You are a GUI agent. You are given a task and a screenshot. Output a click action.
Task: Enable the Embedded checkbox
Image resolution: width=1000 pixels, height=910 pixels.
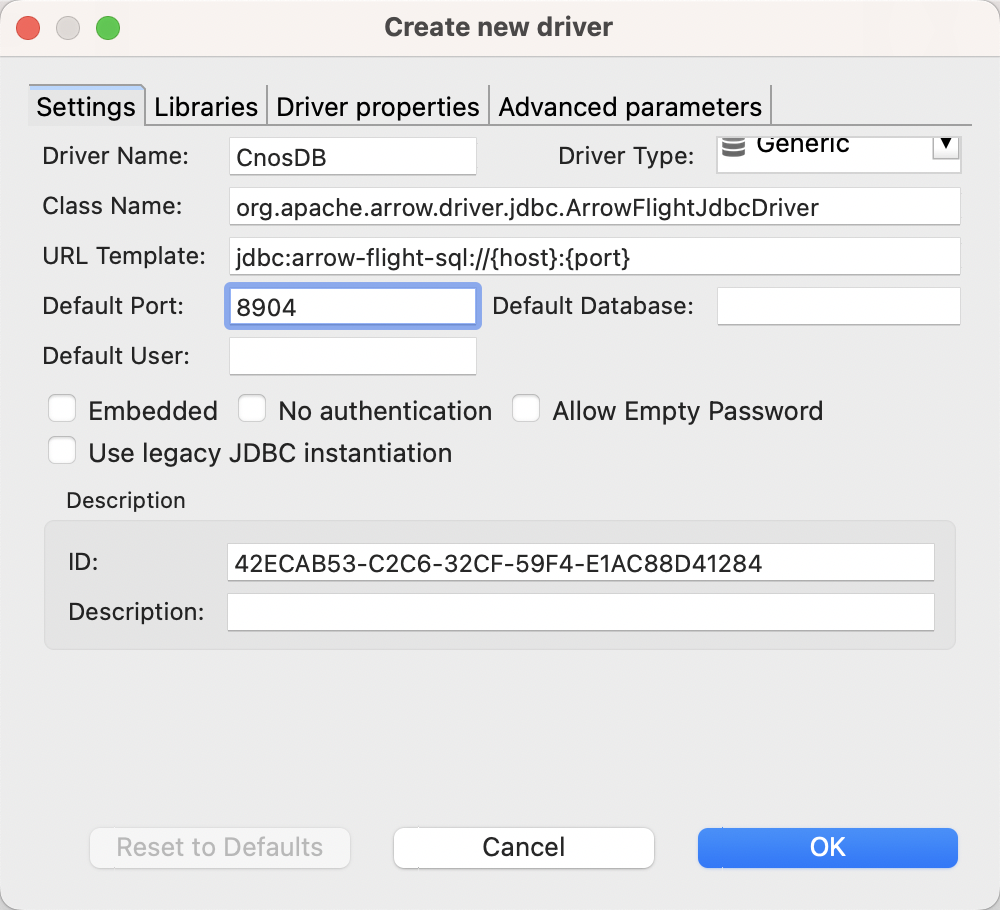pyautogui.click(x=63, y=410)
